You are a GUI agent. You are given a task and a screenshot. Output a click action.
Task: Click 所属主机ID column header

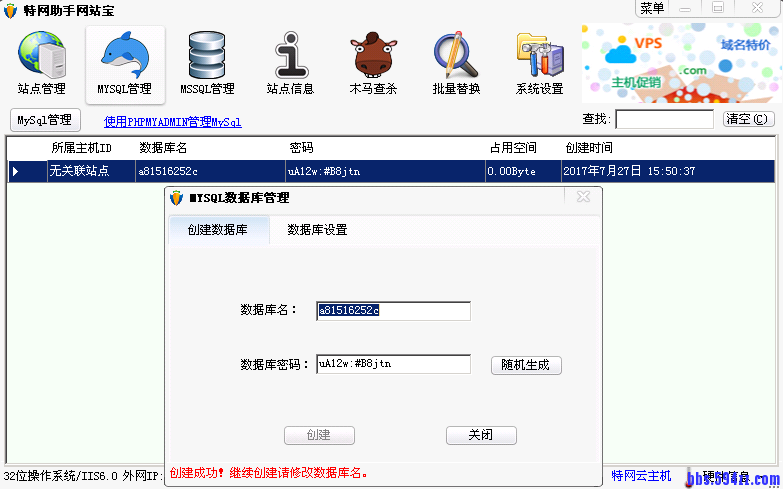[x=81, y=148]
